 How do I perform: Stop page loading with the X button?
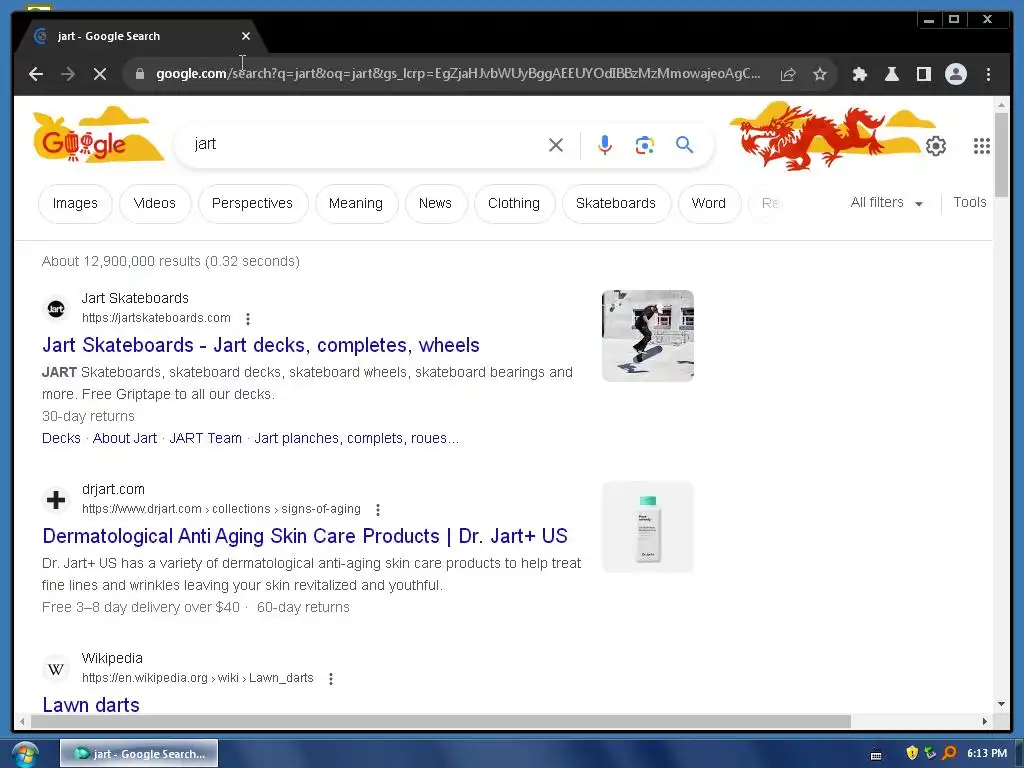[100, 74]
